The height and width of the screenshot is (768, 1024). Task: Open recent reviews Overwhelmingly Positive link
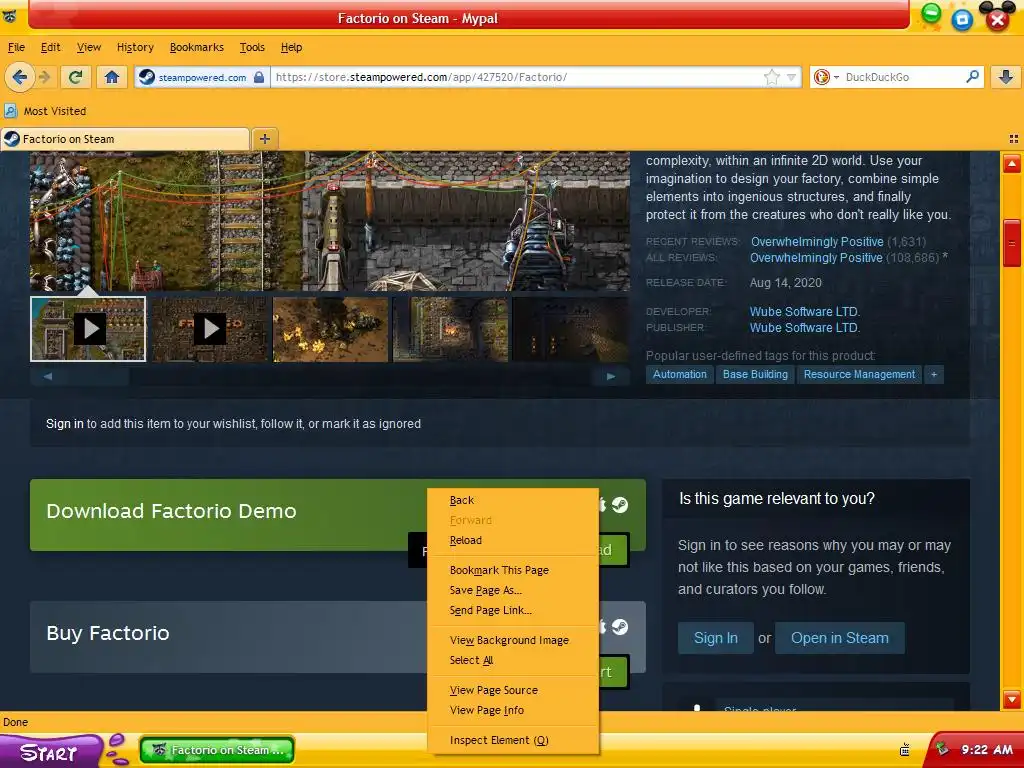817,242
